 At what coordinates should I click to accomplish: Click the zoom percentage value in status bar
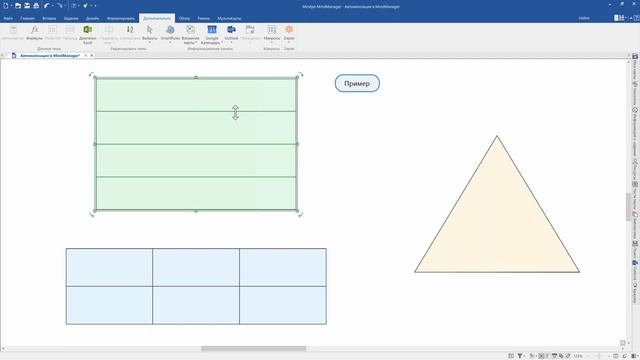pos(578,356)
